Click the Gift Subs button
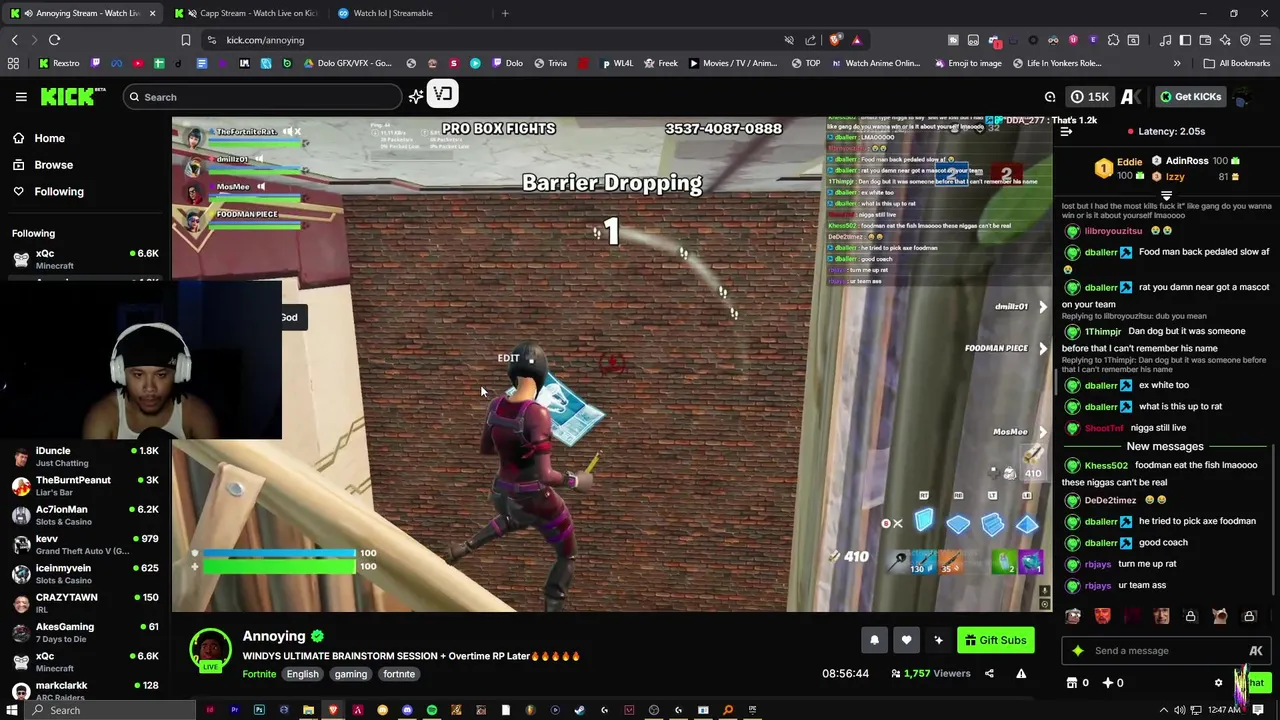The height and width of the screenshot is (720, 1280). 995,640
